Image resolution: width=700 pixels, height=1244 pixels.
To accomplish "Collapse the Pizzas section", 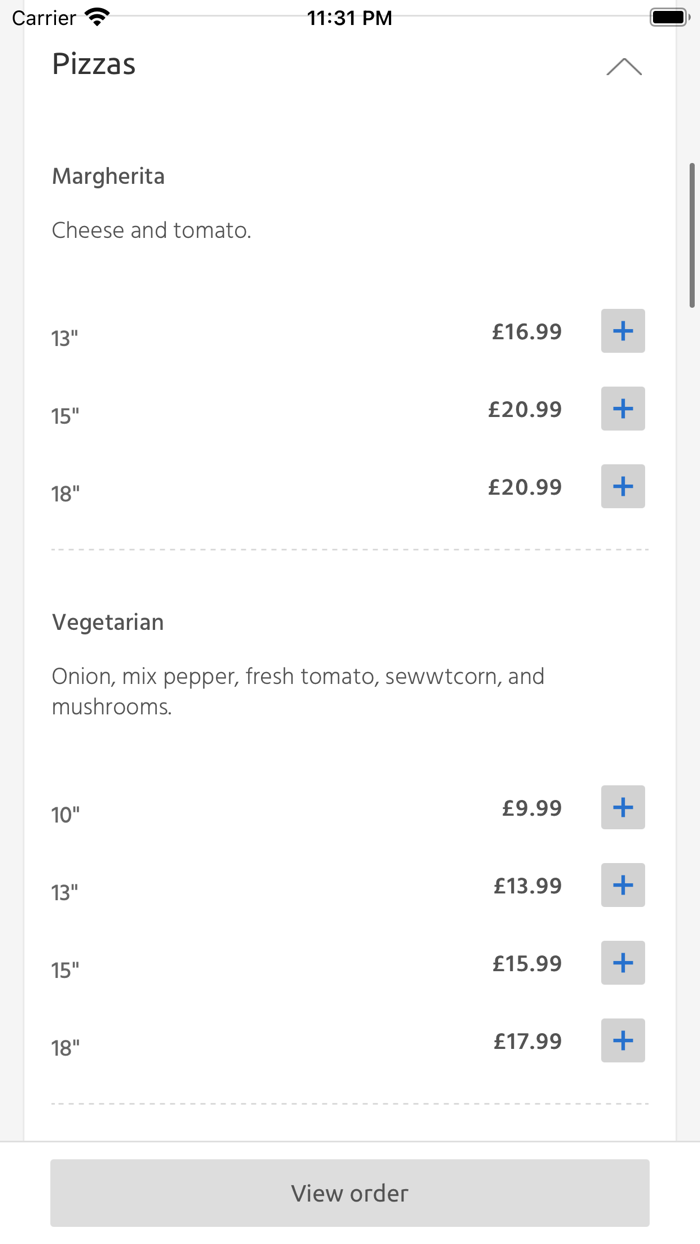I will click(624, 65).
